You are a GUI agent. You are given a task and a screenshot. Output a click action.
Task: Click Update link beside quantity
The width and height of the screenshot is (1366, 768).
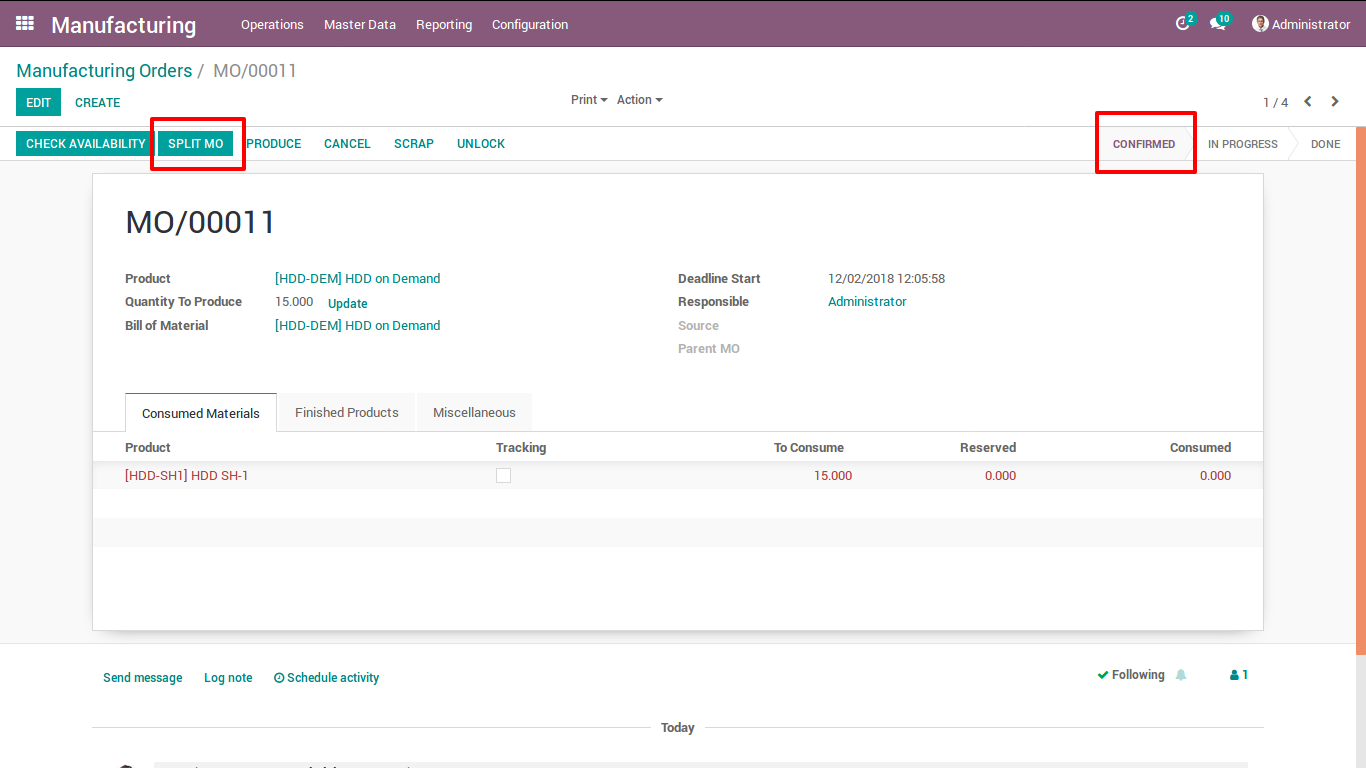(348, 303)
